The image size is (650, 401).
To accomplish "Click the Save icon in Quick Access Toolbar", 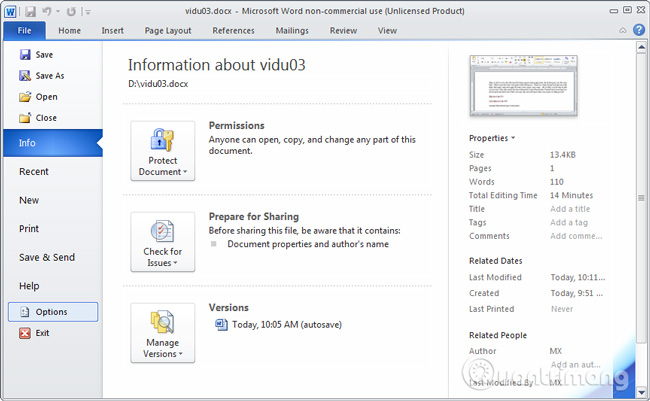I will 30,11.
